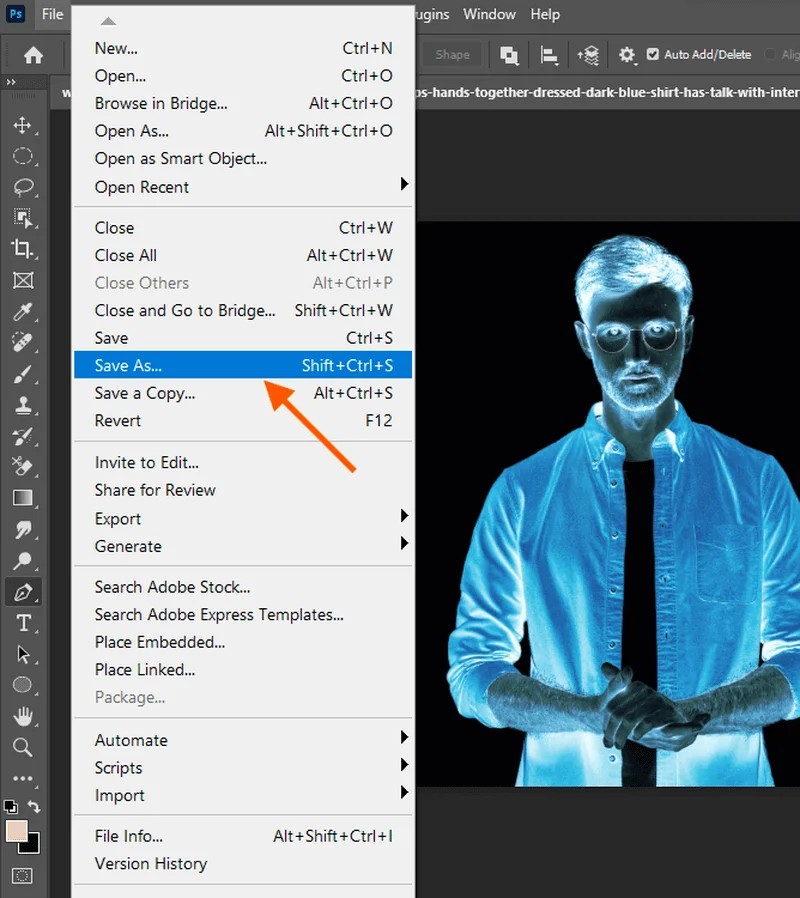Toggle the Auto Add/Delete checkbox
The height and width of the screenshot is (898, 800).
tap(652, 54)
